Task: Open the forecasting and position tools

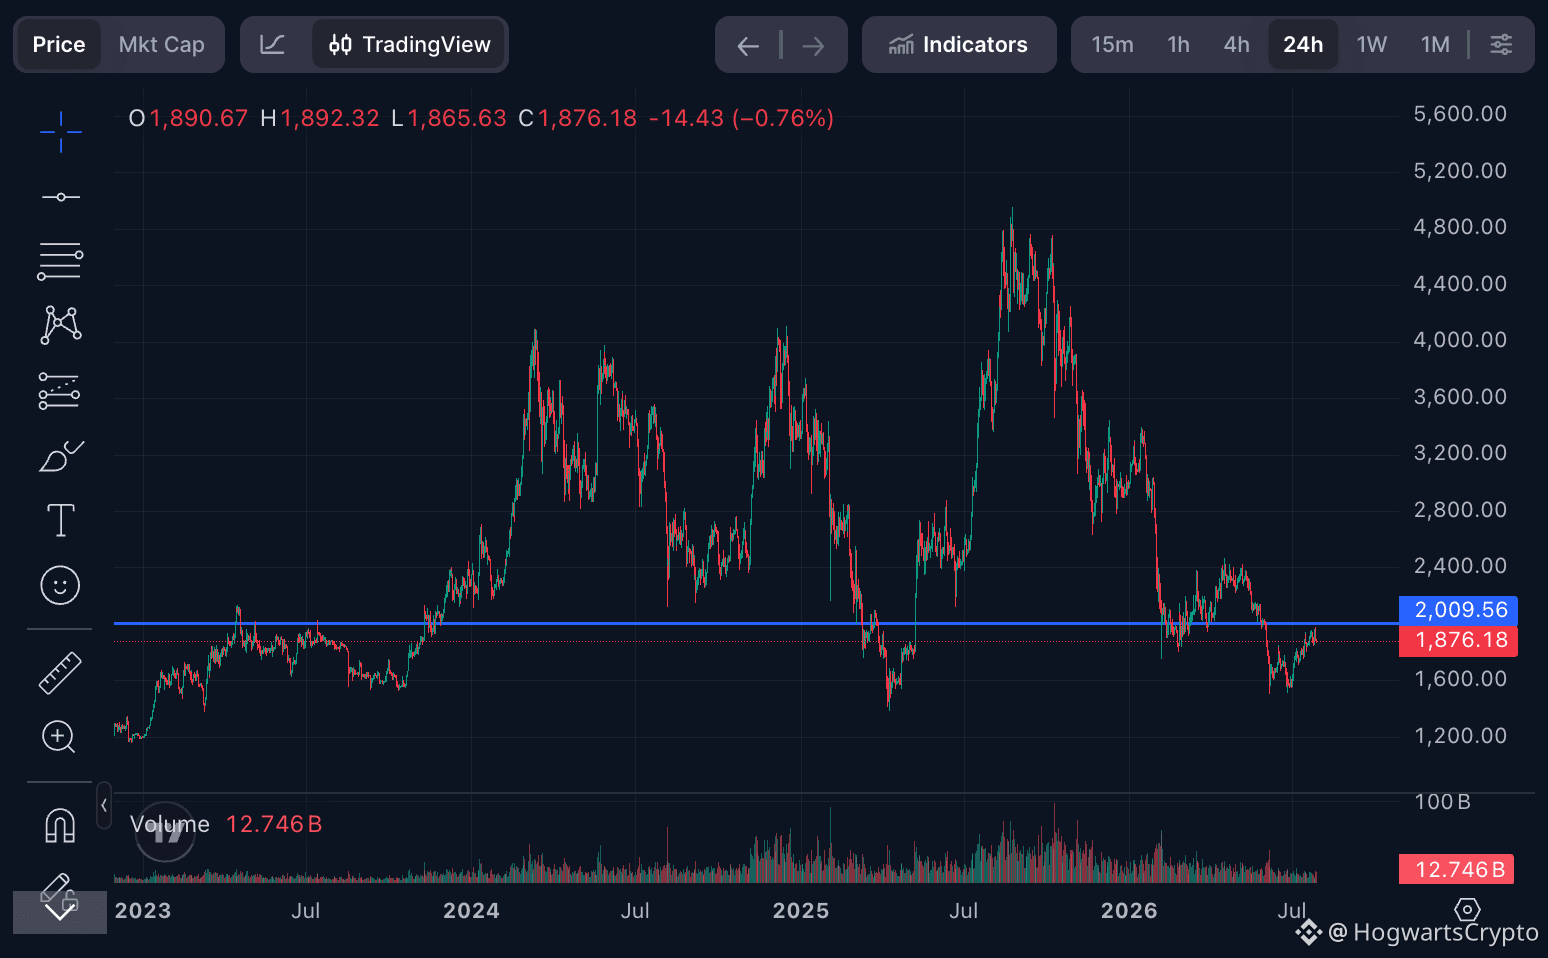Action: [60, 391]
